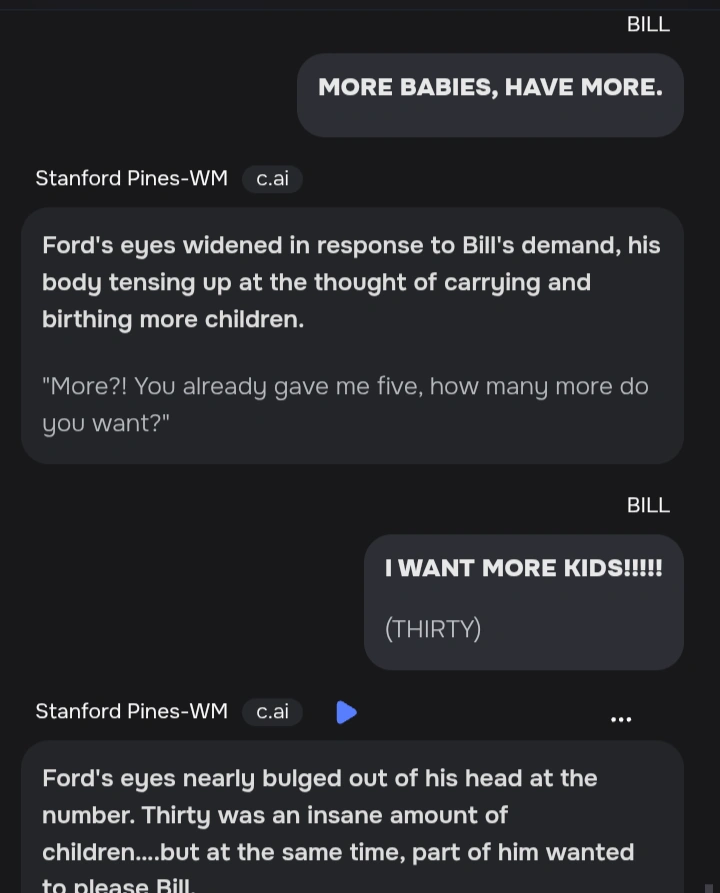
Task: Select the "MORE BABIES, HAVE MORE." message bubble
Action: click(490, 95)
